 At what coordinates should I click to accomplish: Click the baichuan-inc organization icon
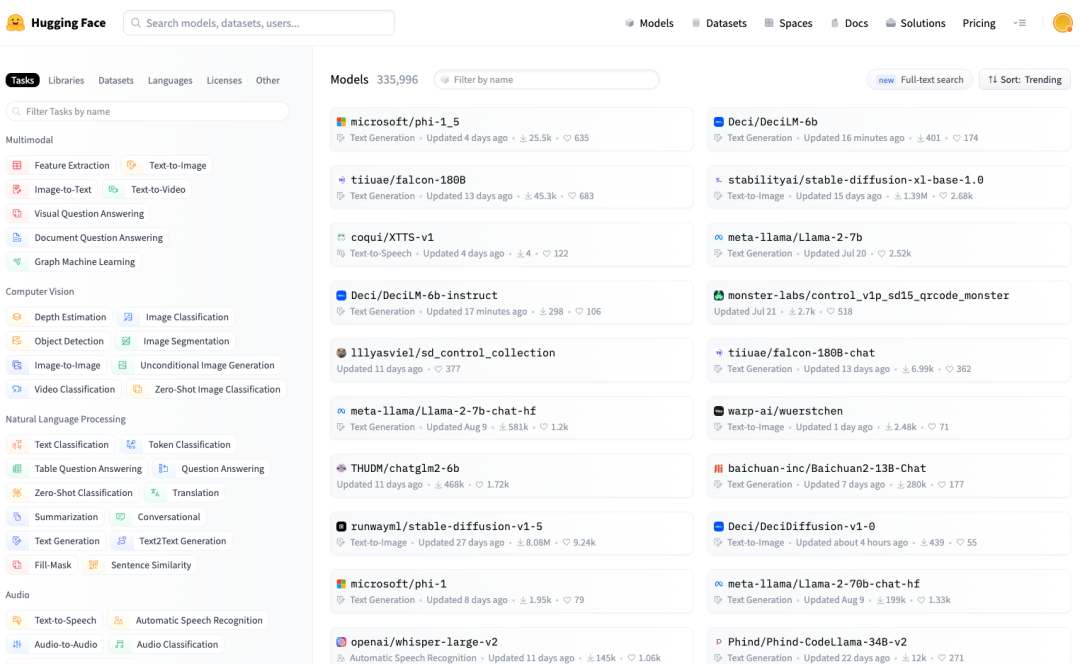point(718,468)
